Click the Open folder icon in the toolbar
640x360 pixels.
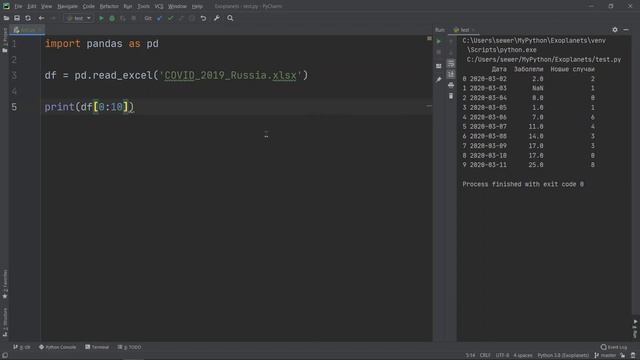click(6, 18)
